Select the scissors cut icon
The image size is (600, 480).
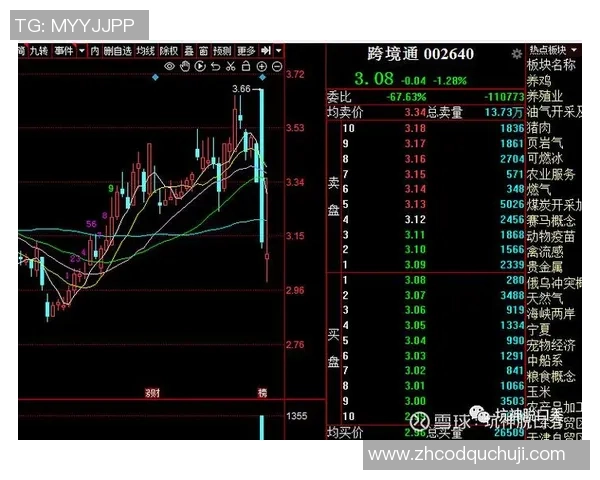pos(231,66)
